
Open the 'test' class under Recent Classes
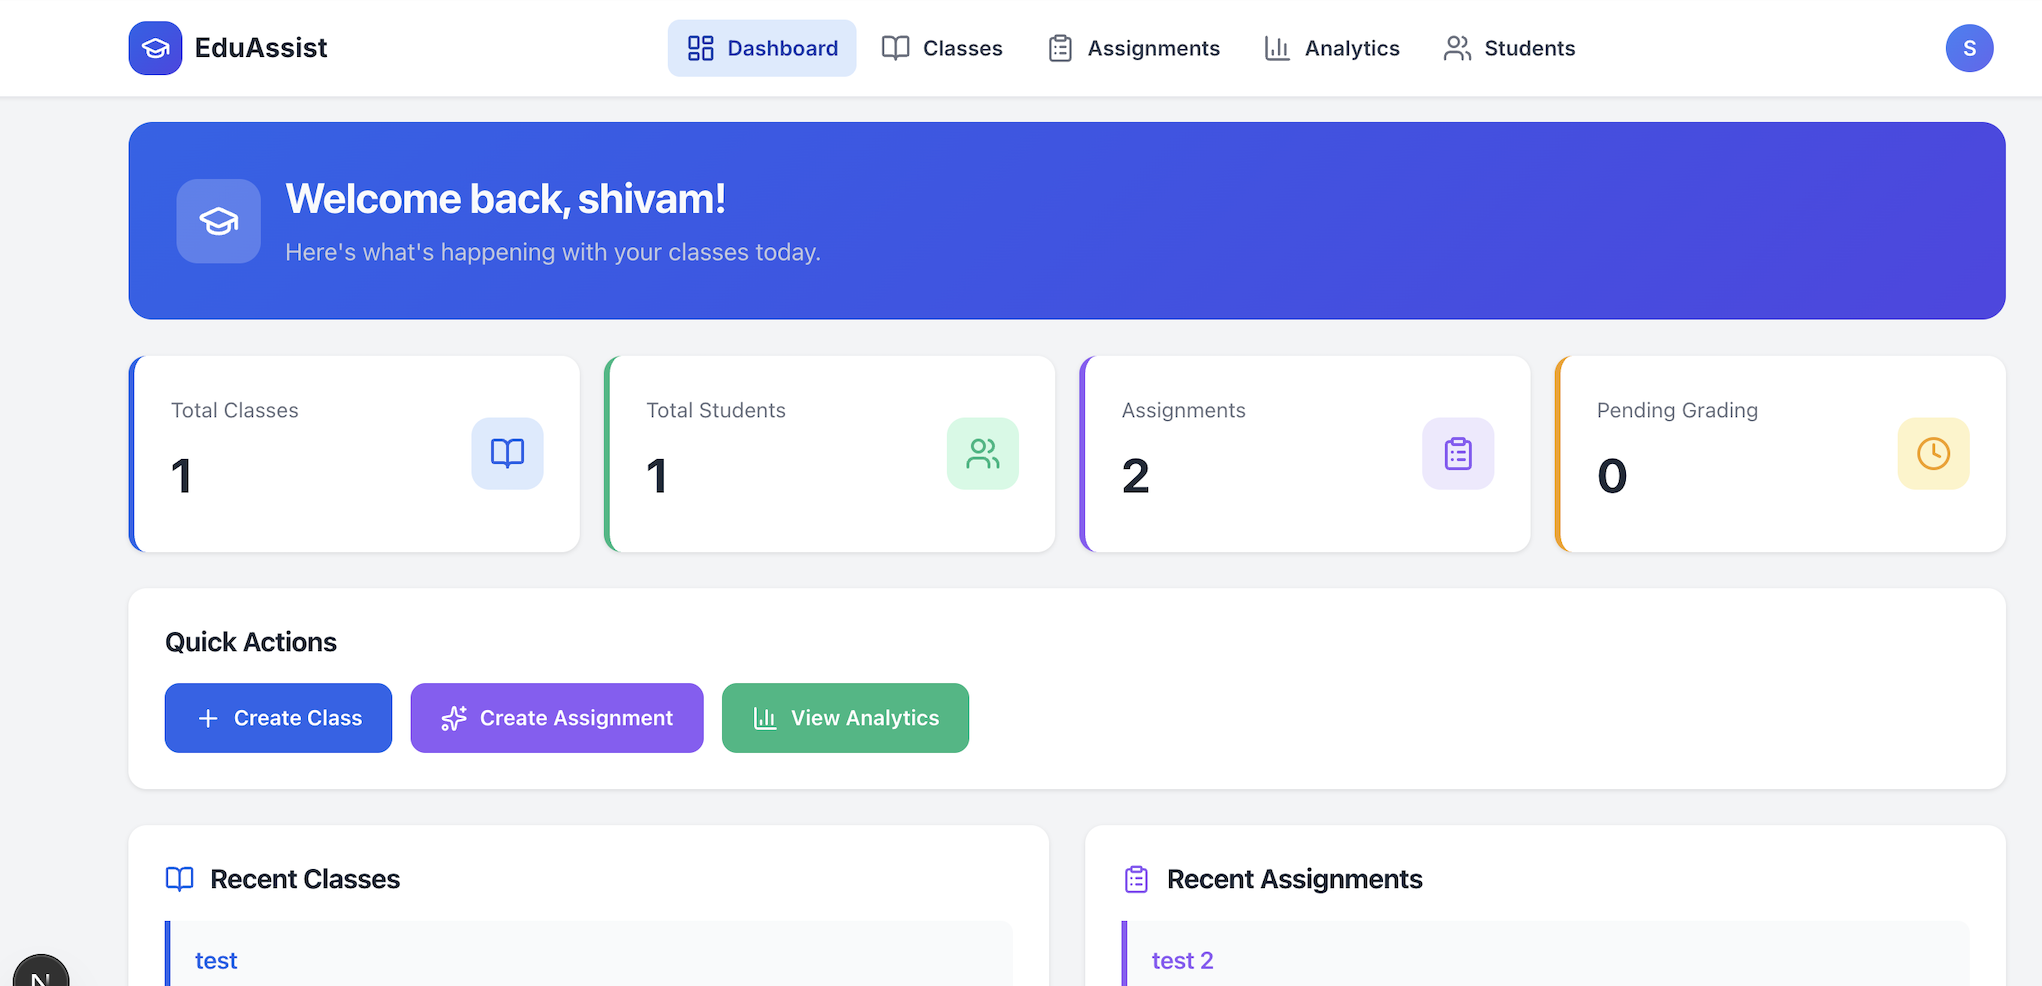[216, 960]
